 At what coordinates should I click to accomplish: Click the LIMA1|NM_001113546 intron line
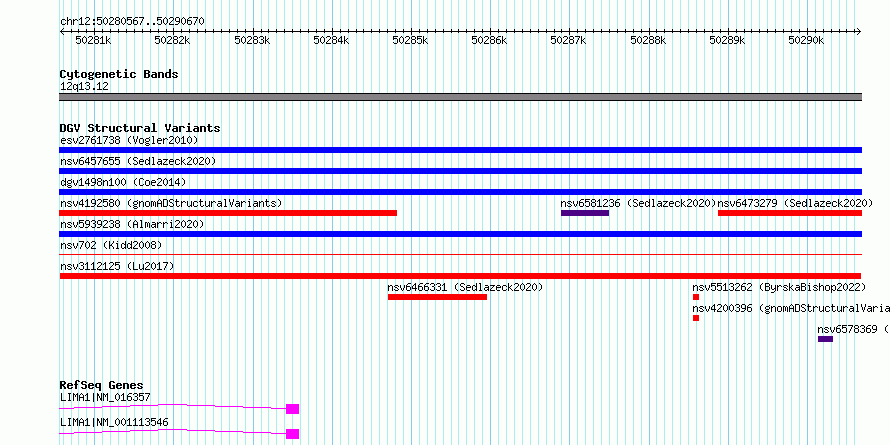(x=173, y=431)
